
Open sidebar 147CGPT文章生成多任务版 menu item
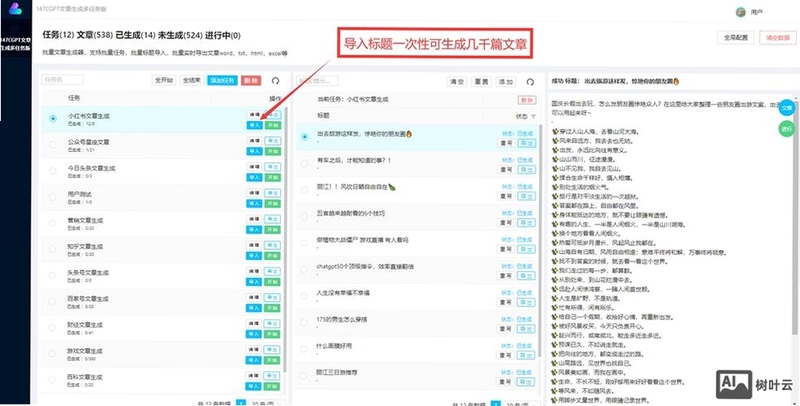coord(16,43)
